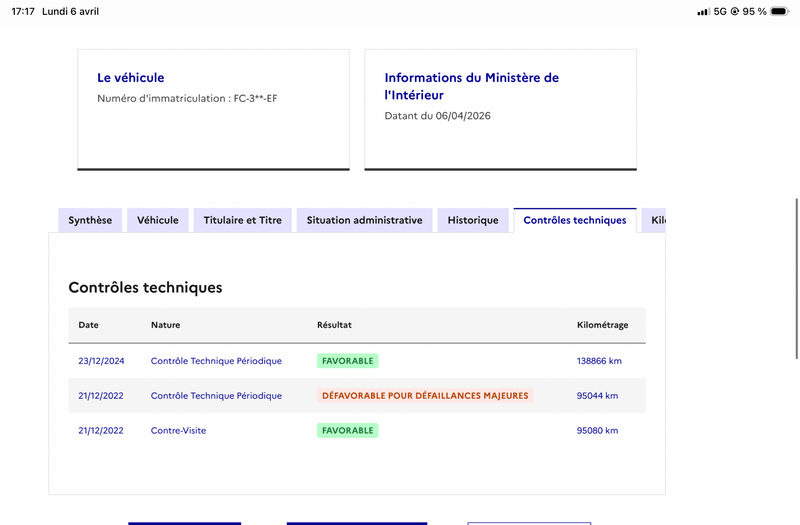Open the Synthèse tab
This screenshot has height=525, width=800.
(x=90, y=220)
